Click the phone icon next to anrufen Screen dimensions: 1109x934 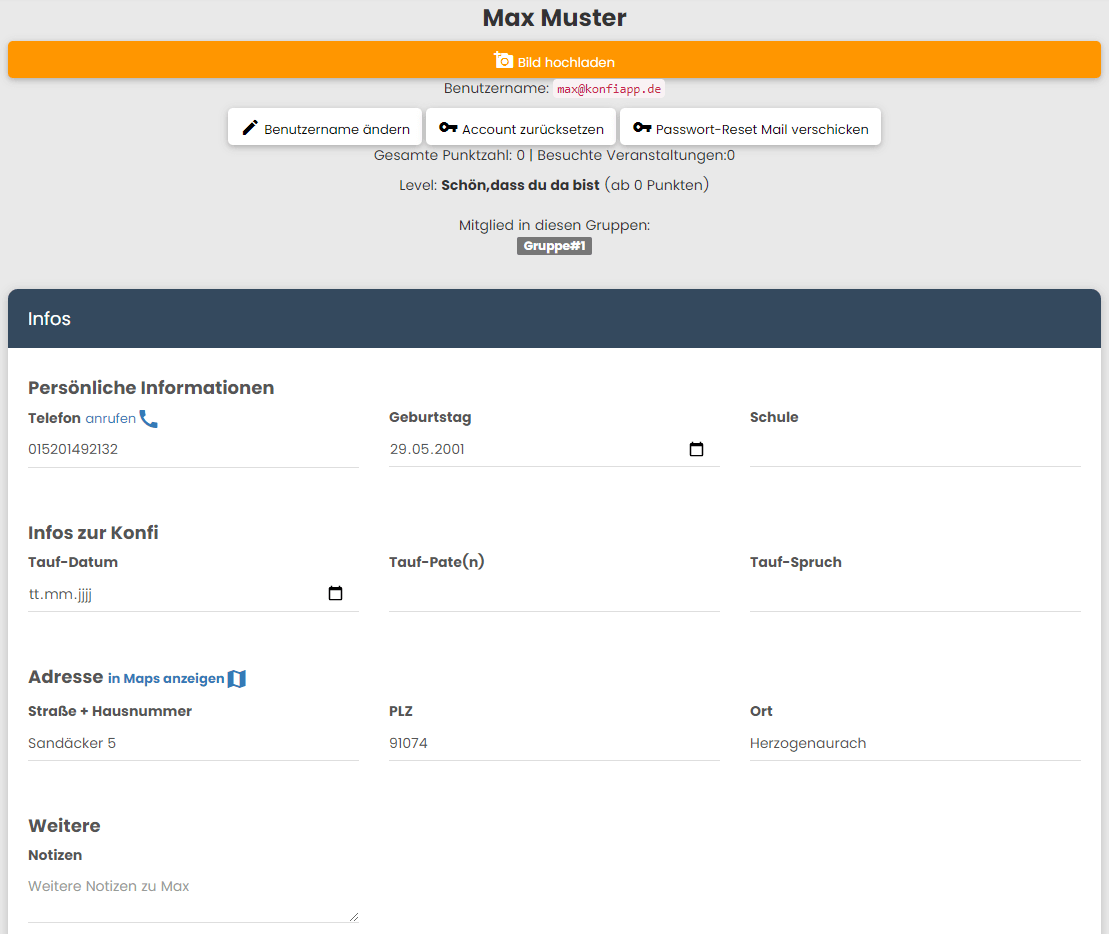(149, 419)
